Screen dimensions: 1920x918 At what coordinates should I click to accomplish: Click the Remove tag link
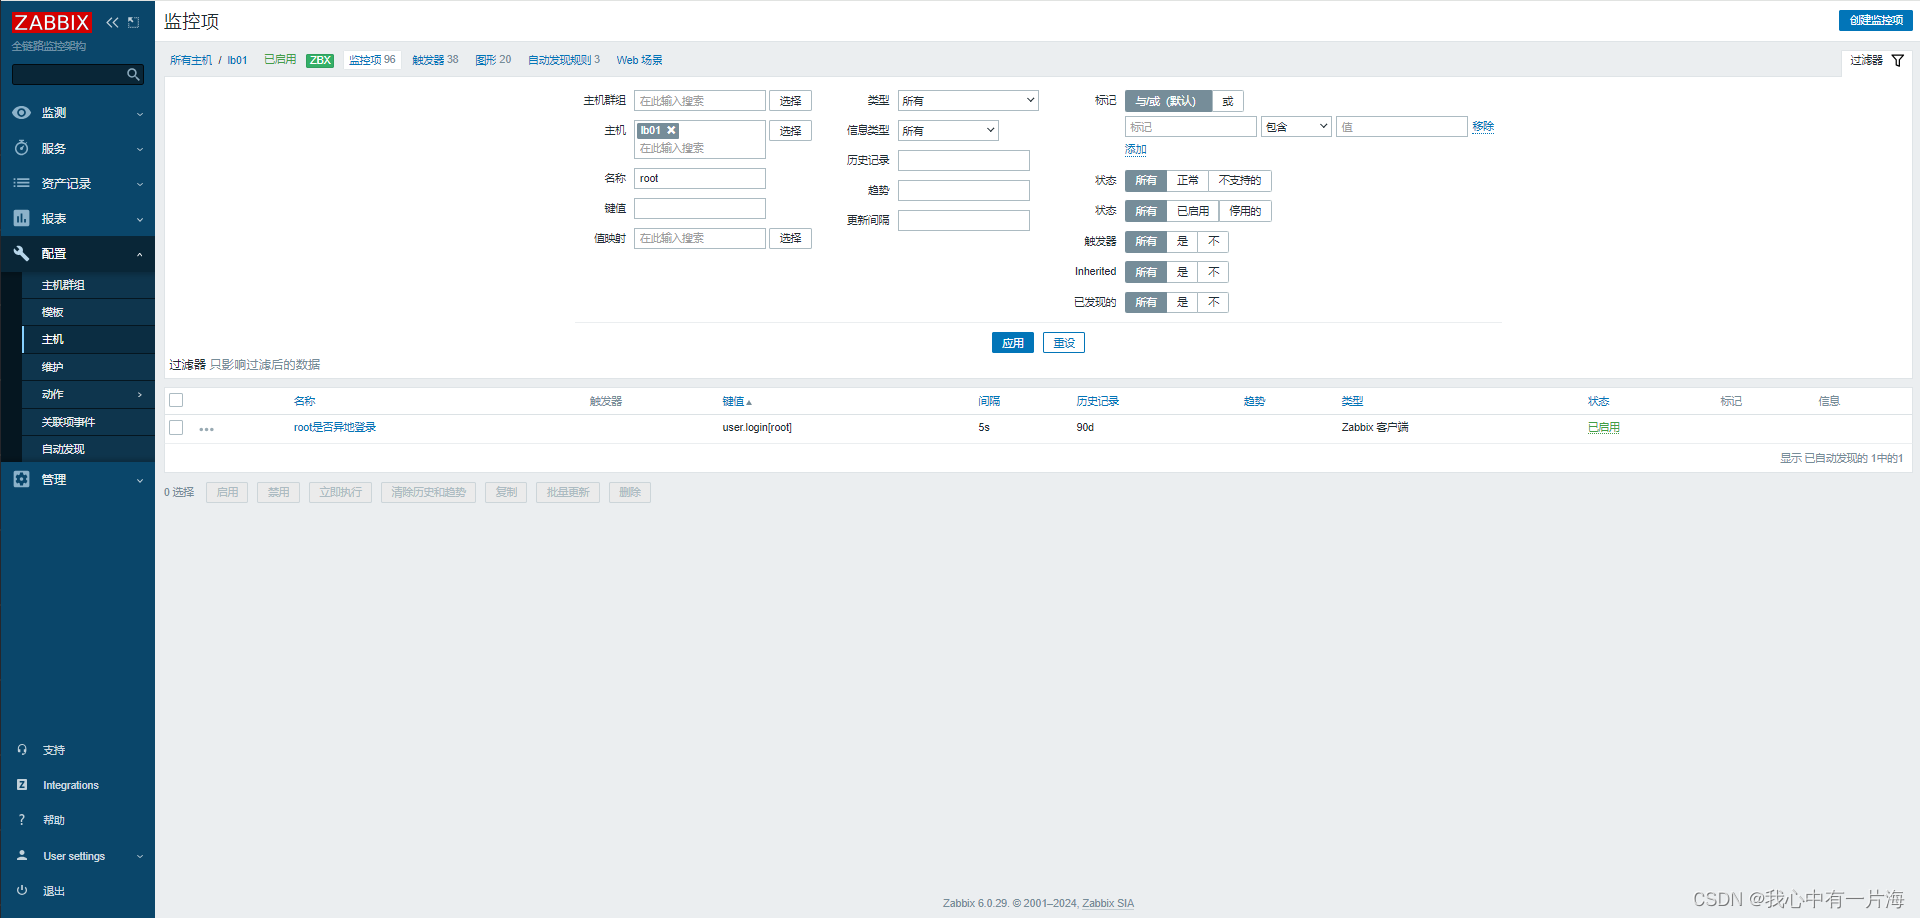(1483, 126)
